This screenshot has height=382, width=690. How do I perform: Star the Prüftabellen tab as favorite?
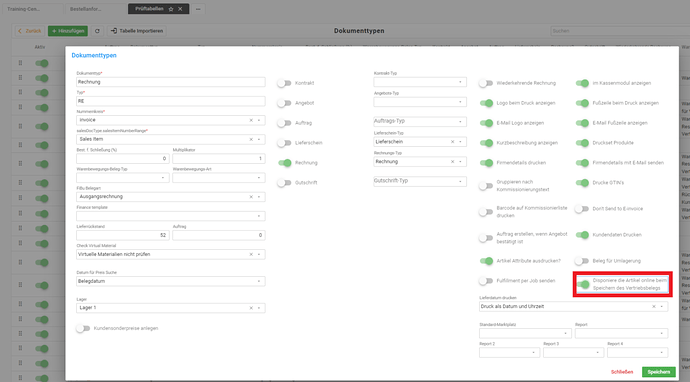pos(171,9)
